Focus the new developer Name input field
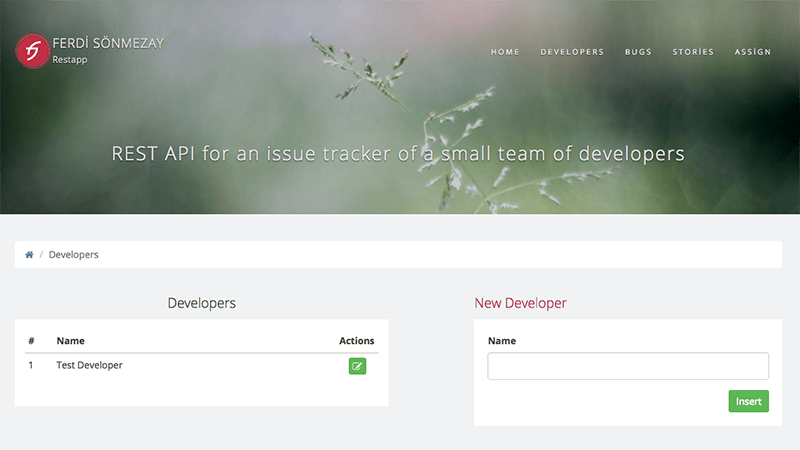This screenshot has width=800, height=450. click(628, 366)
